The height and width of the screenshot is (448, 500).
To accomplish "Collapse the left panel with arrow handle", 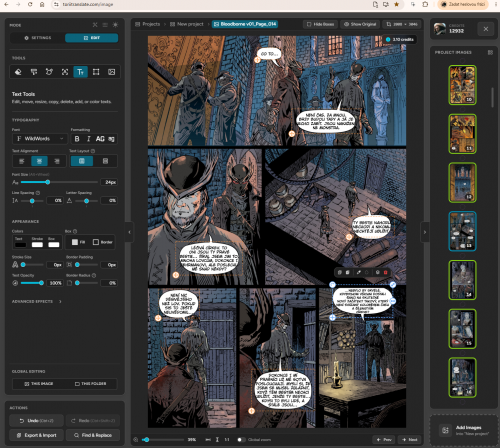I will 130,232.
